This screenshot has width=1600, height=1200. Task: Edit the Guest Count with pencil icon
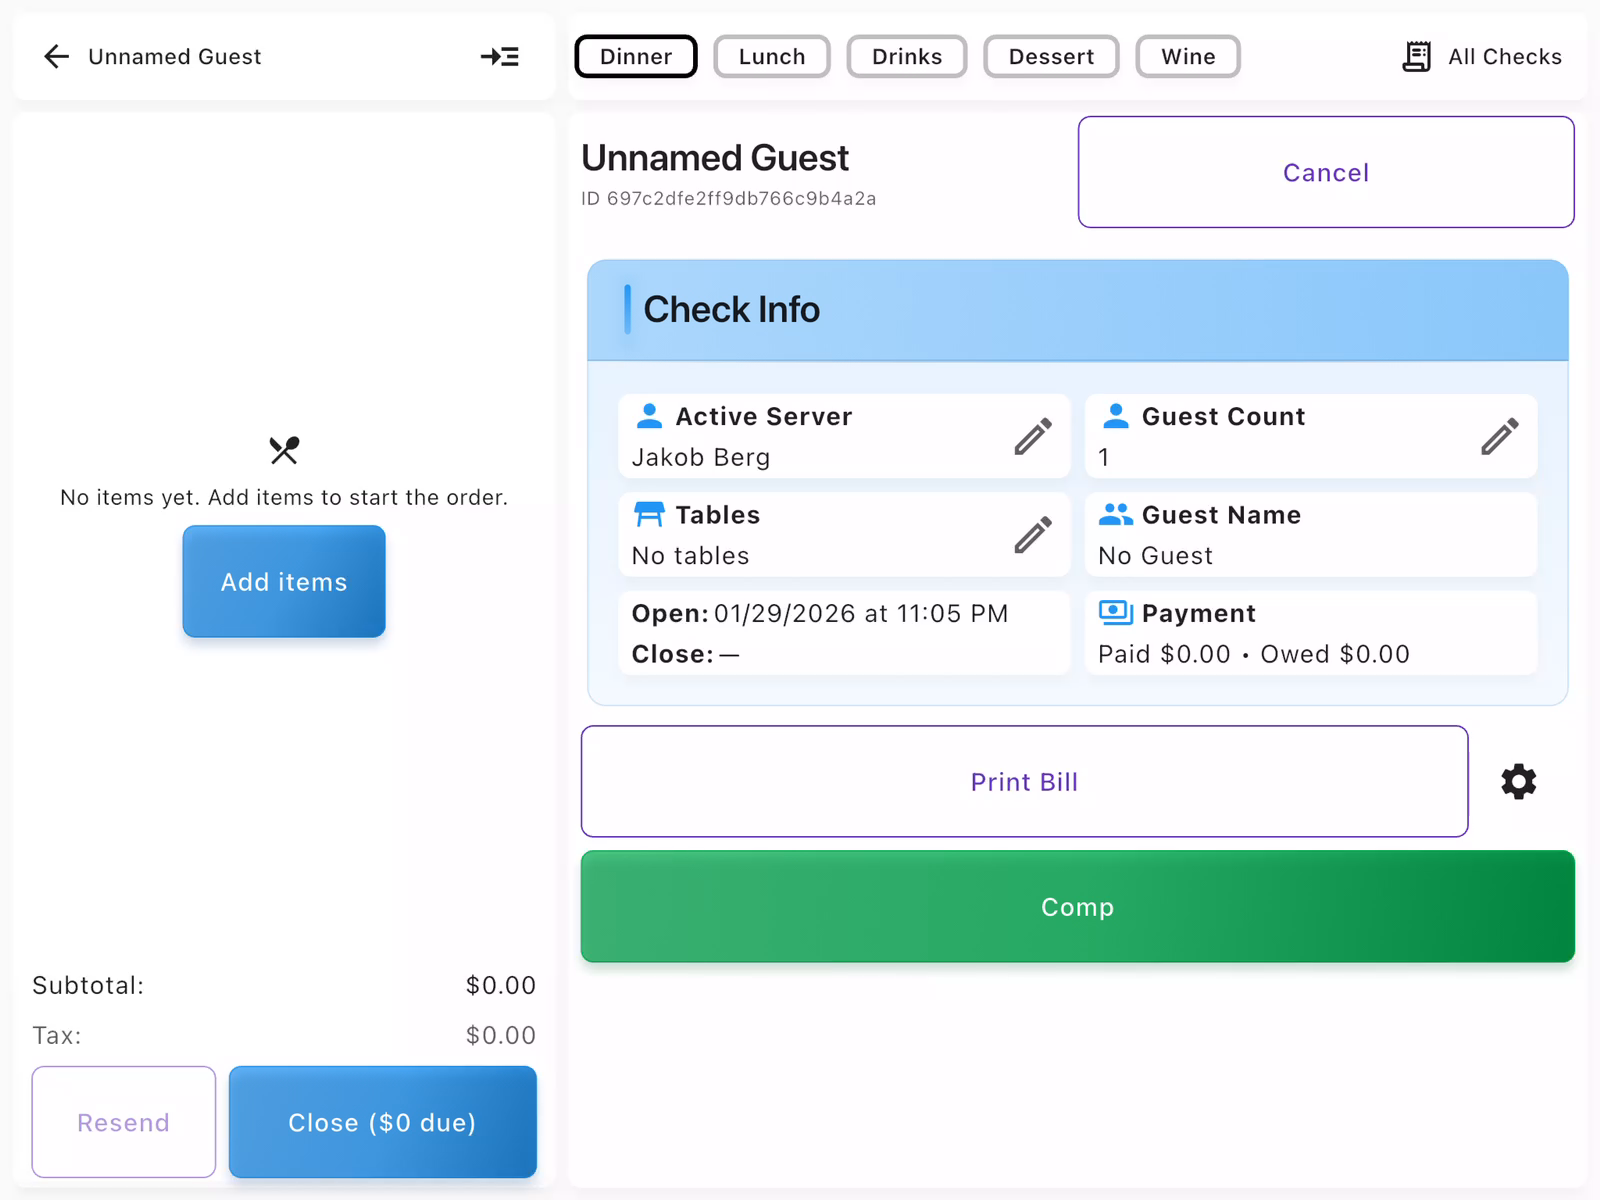[1499, 436]
